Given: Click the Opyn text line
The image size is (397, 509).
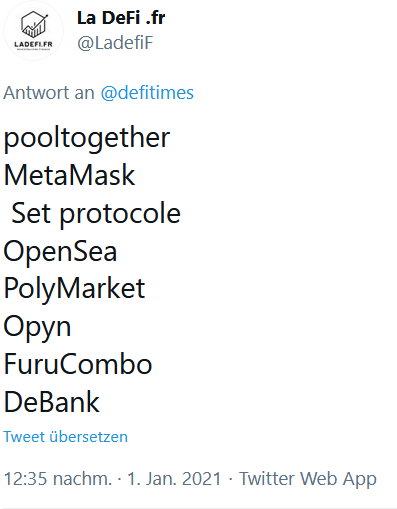Looking at the screenshot, I should pyautogui.click(x=37, y=327).
